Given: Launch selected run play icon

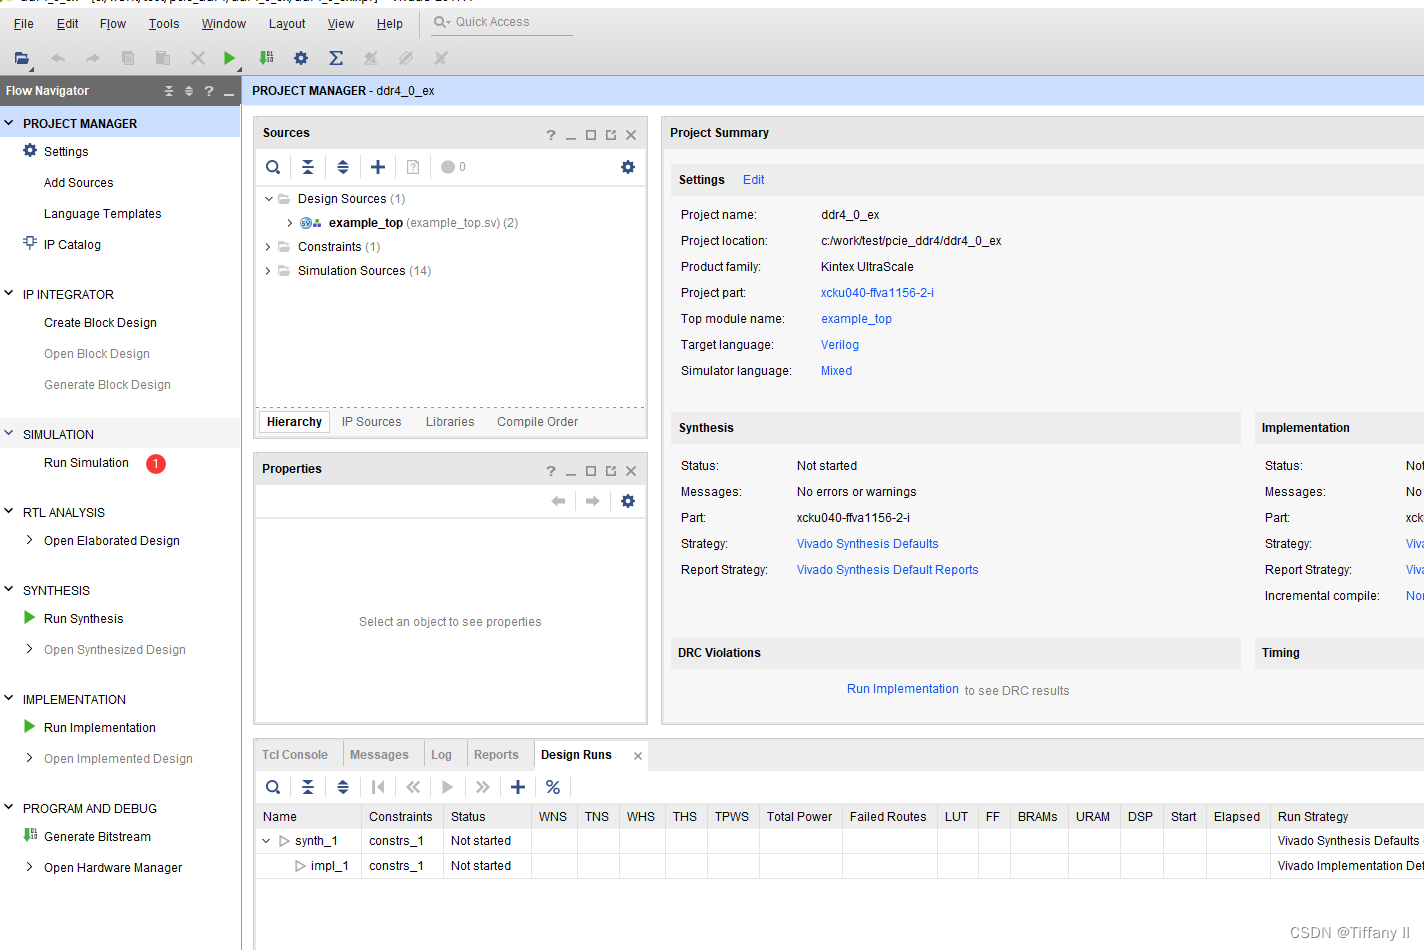Looking at the screenshot, I should click(x=448, y=787).
